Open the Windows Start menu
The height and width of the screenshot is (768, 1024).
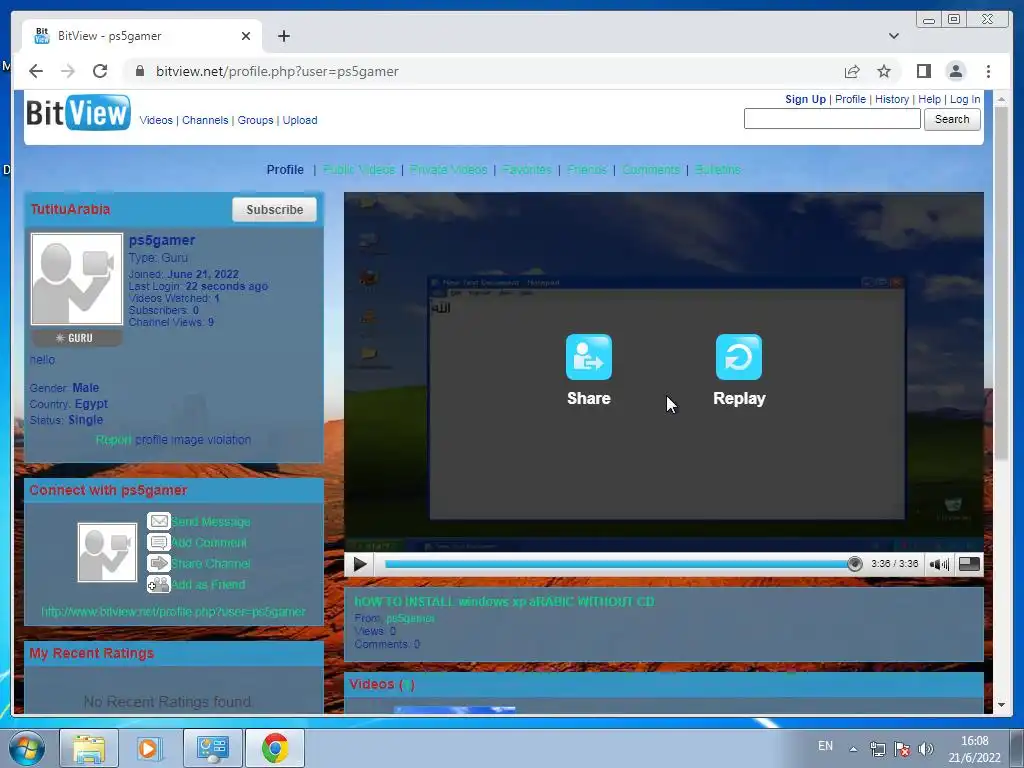coord(27,748)
